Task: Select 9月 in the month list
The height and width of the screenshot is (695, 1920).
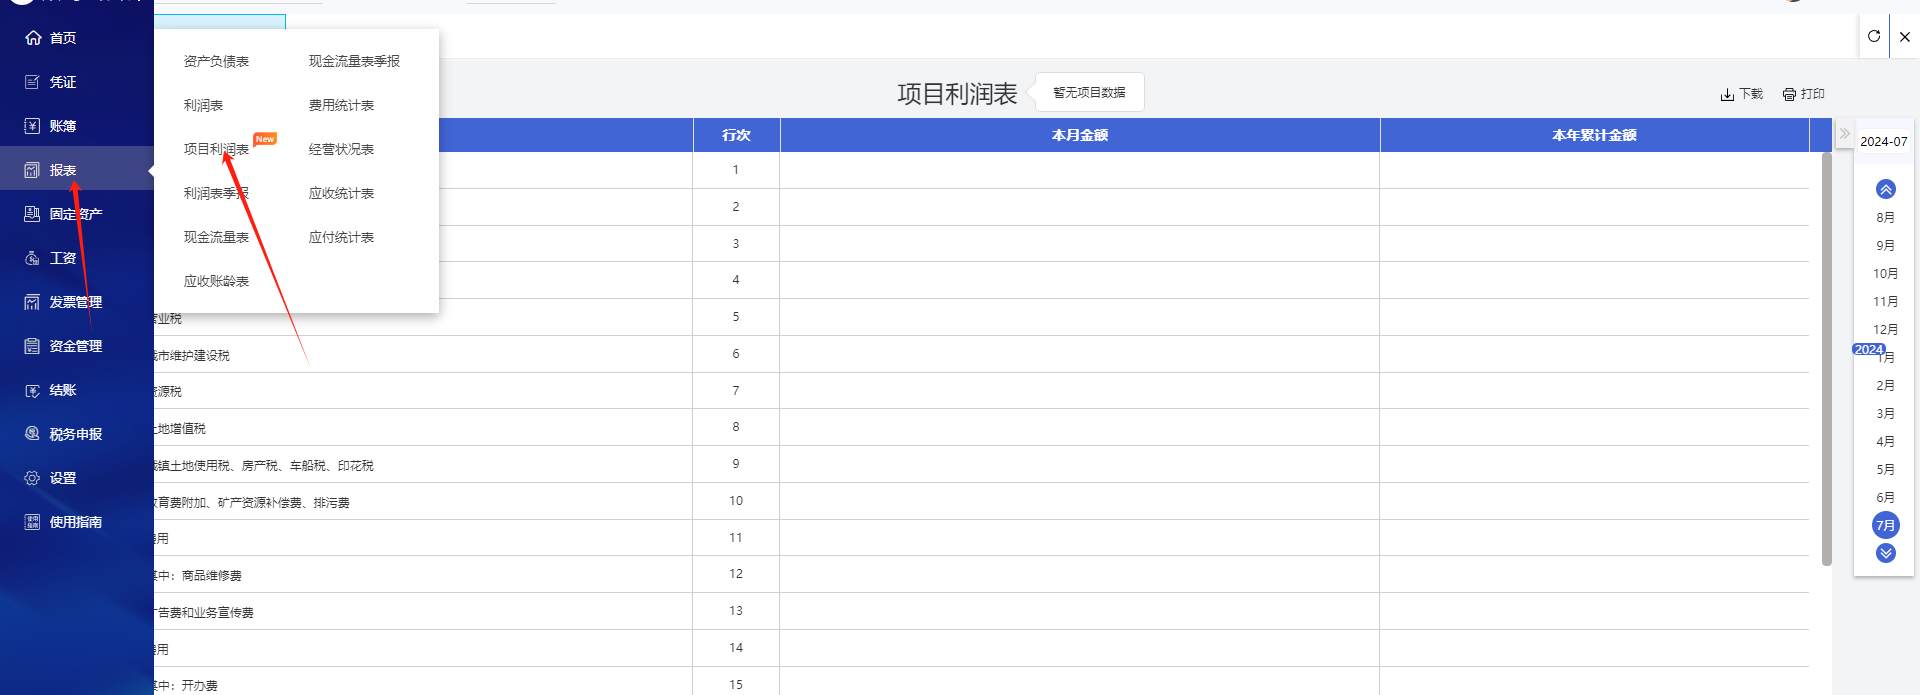Action: point(1885,246)
